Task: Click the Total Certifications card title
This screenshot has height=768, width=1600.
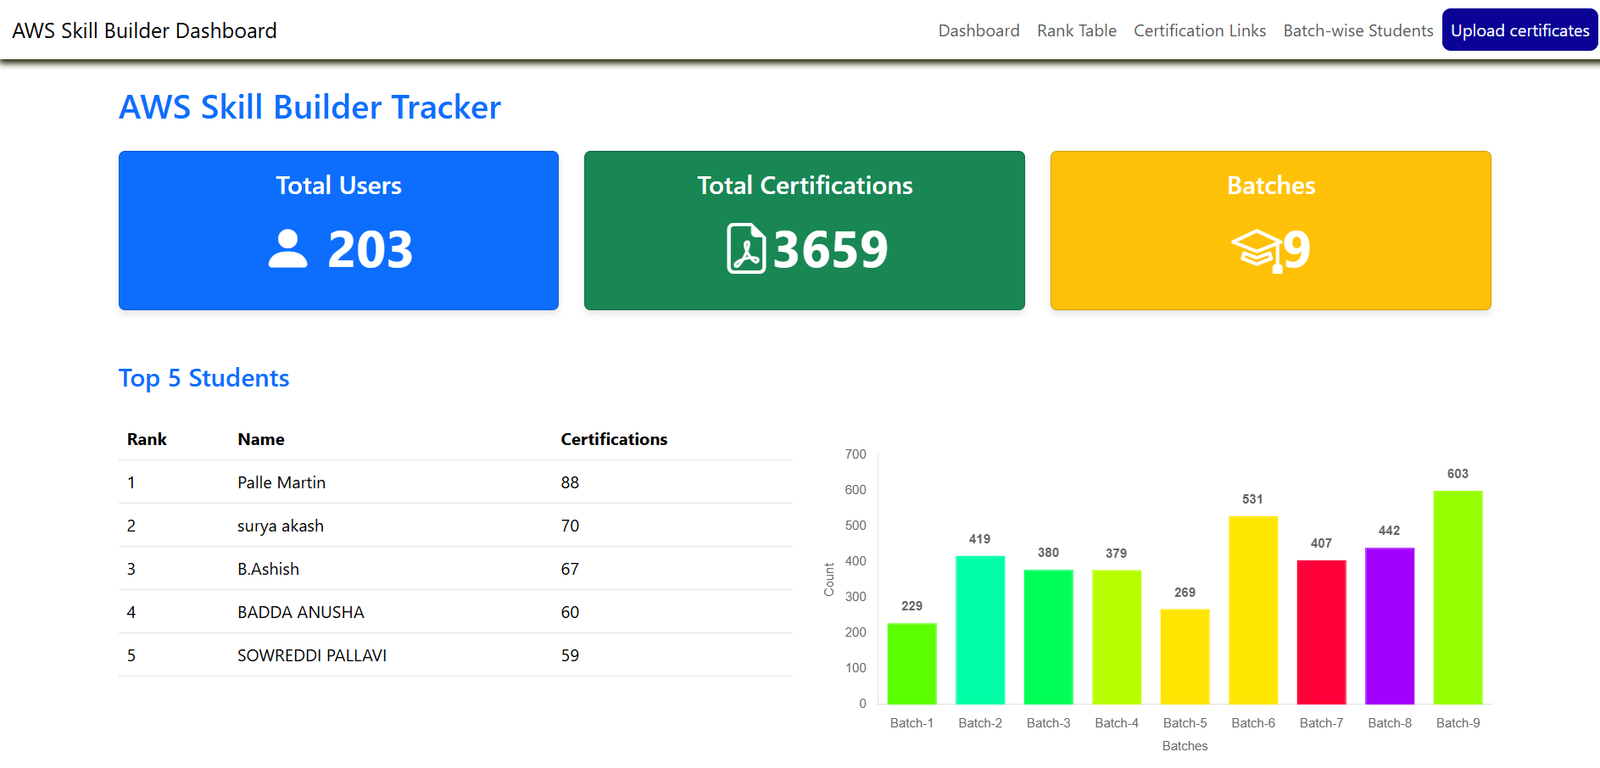Action: coord(805,185)
